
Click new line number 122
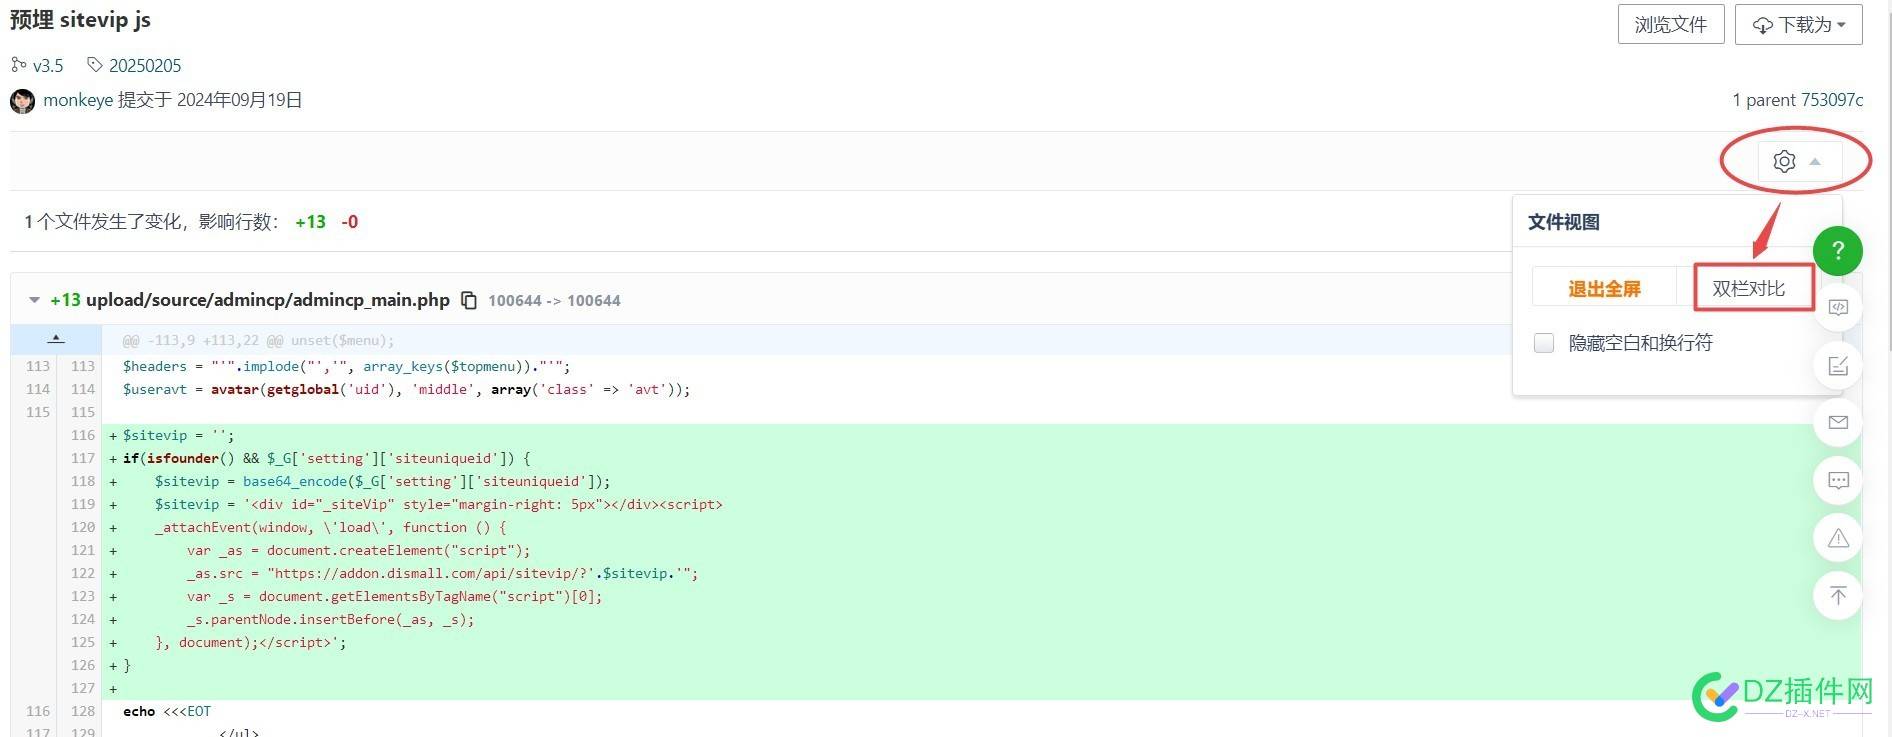coord(83,573)
